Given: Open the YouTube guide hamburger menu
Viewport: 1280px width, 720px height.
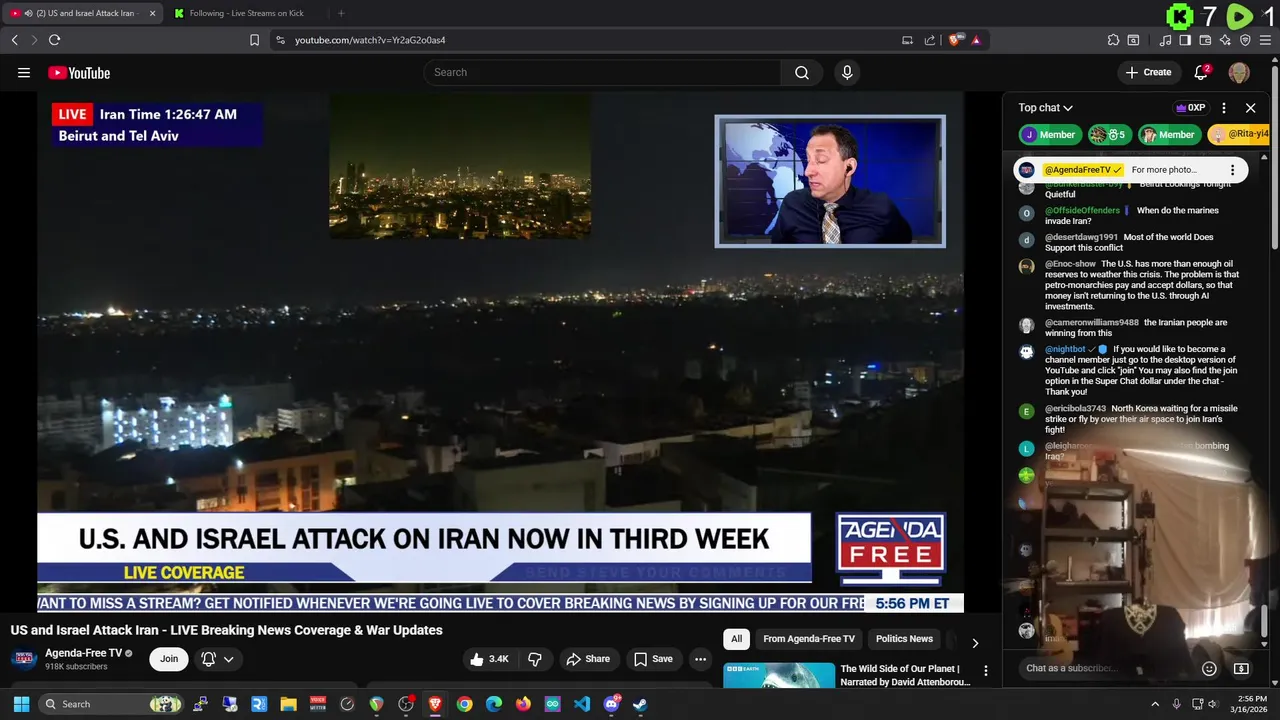Looking at the screenshot, I should click(24, 72).
